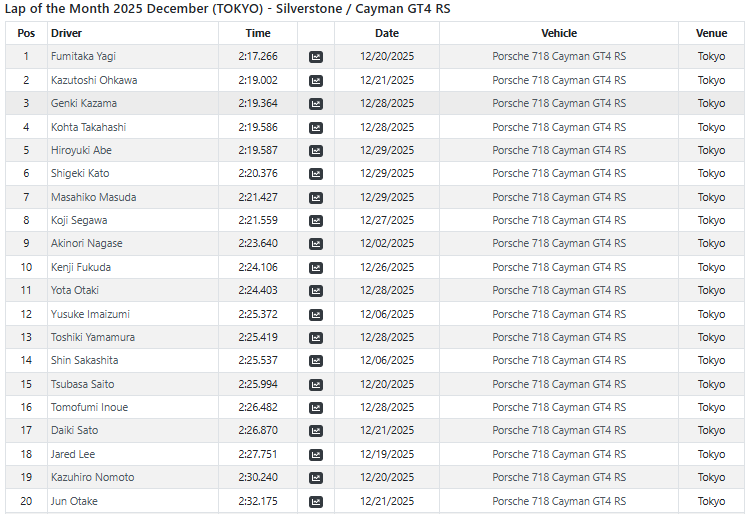Click the chart icon beside time 2:19.587

[316, 151]
